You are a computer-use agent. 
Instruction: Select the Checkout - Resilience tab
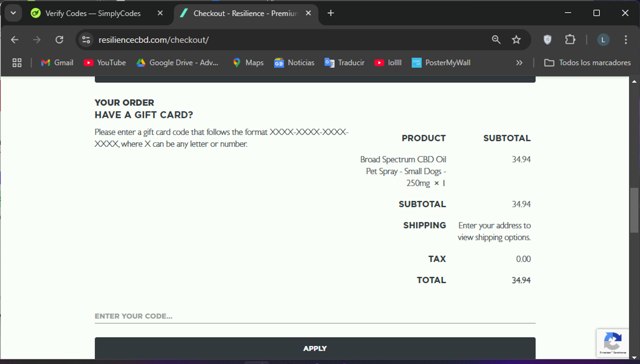[x=246, y=13]
